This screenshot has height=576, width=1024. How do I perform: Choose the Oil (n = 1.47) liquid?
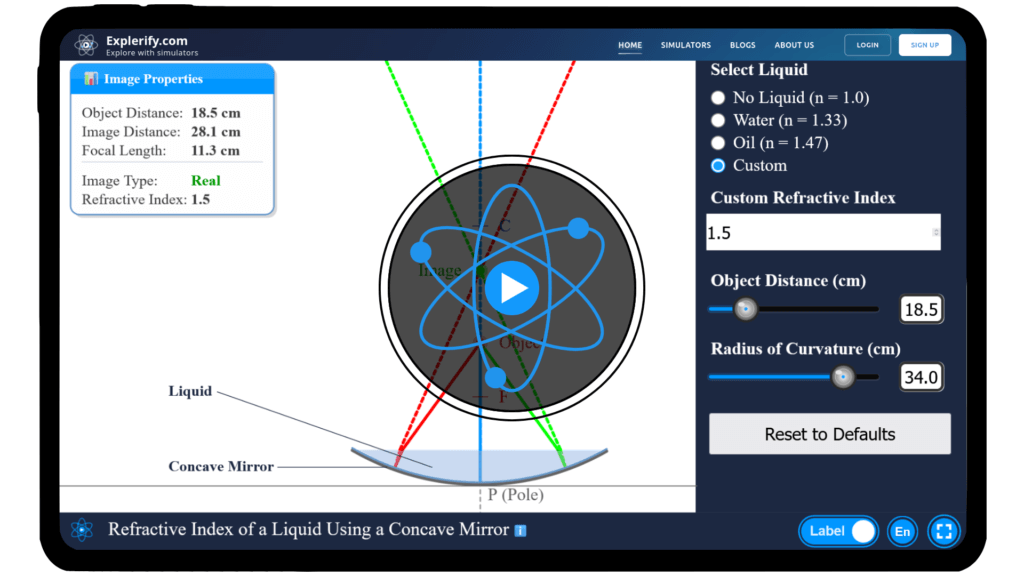(717, 142)
